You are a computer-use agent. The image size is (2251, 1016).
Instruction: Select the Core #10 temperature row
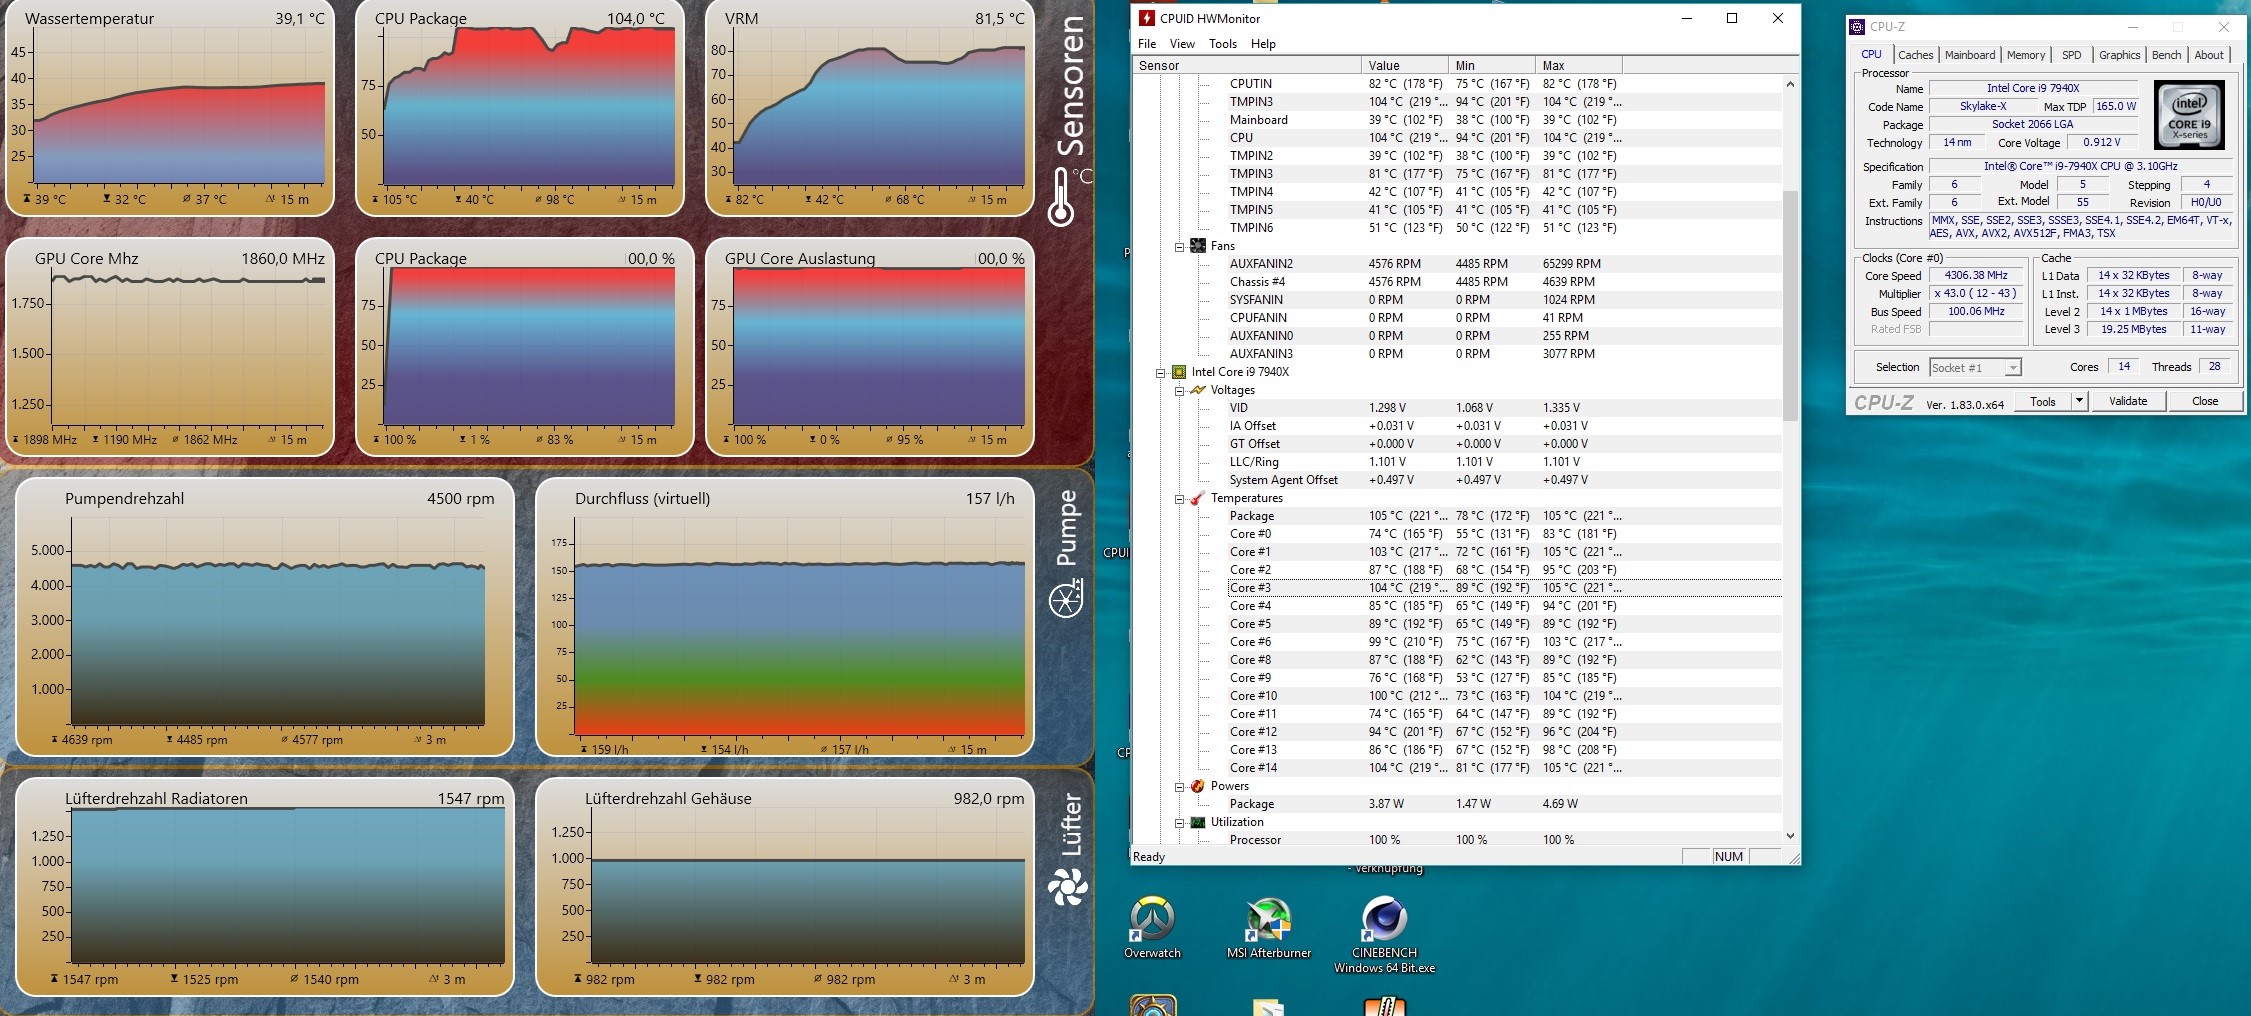1504,696
